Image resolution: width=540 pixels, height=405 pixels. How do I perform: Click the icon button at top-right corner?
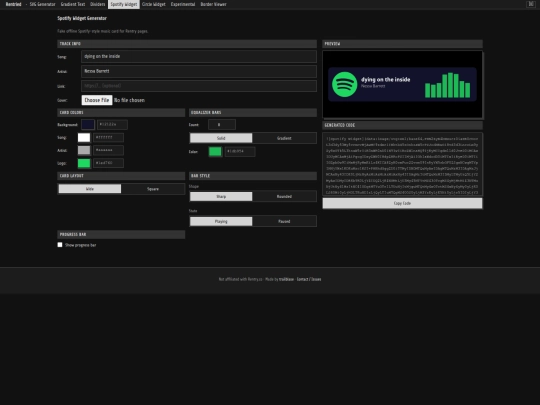(531, 4)
